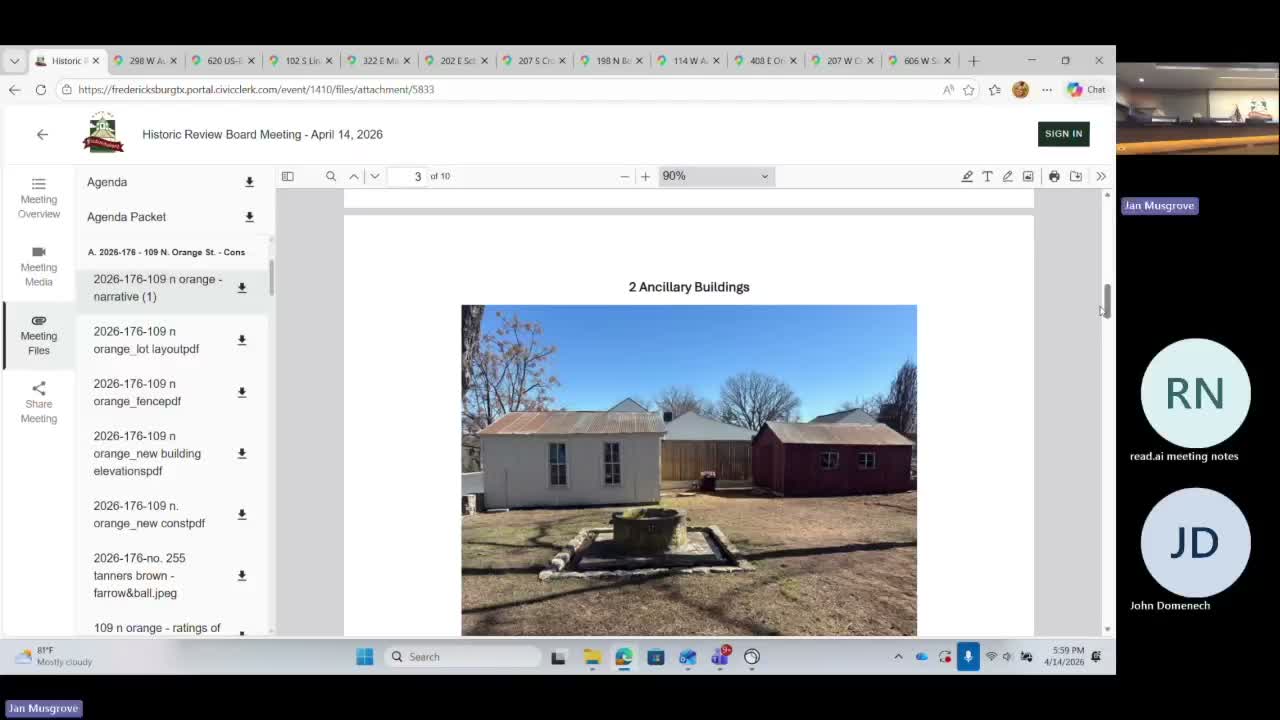Viewport: 1280px width, 720px height.
Task: Save the PDF document
Action: [1076, 176]
